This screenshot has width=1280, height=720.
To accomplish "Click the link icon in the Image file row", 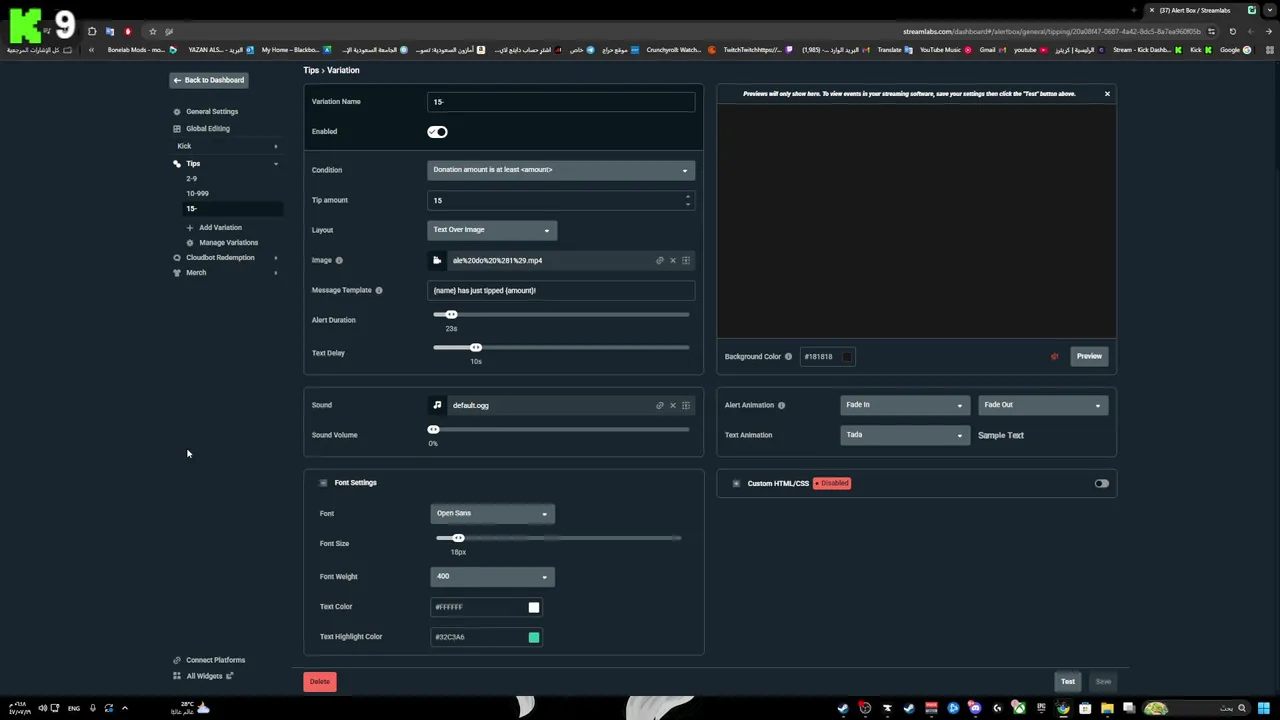I will coord(659,260).
